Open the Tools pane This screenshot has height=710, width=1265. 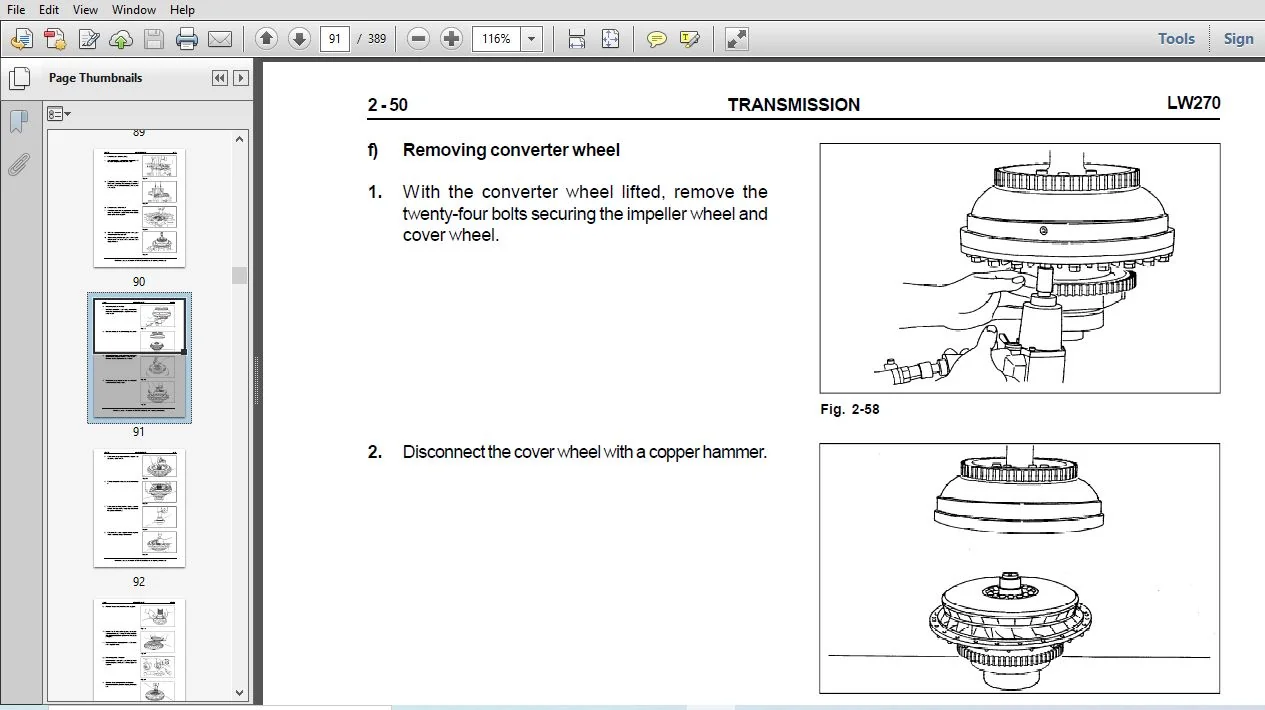click(1176, 38)
